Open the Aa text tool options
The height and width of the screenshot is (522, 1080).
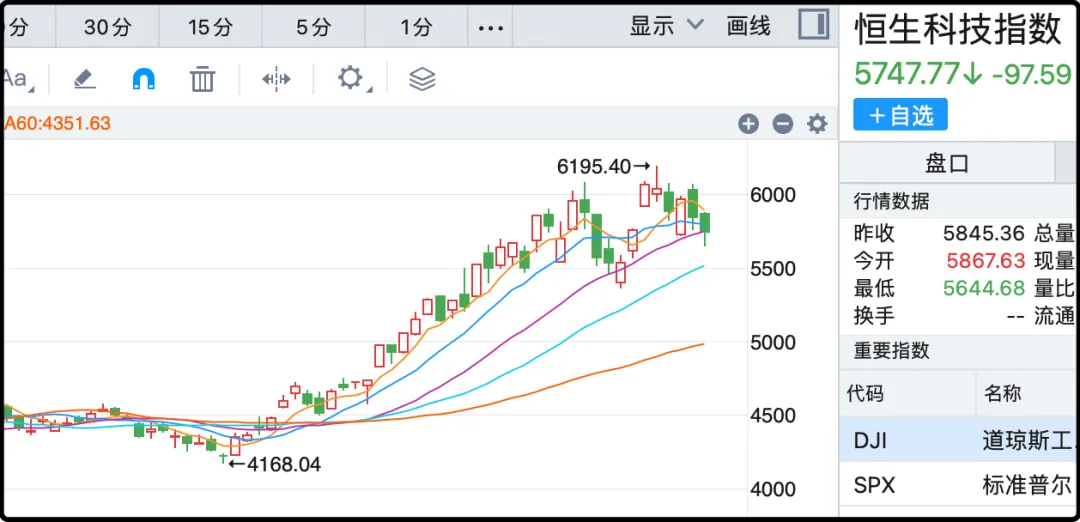click(x=17, y=79)
